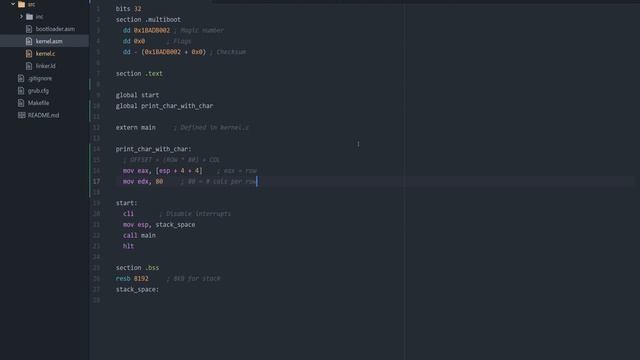This screenshot has width=640, height=360.
Task: Open linker.ld in the tree view
Action: click(45, 66)
